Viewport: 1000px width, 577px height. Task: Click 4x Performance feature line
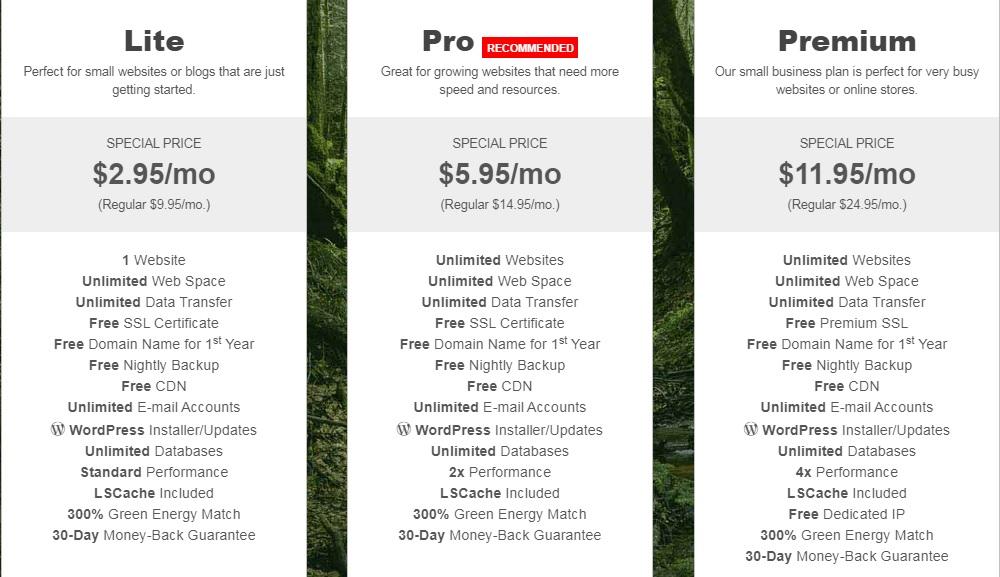[x=847, y=472]
